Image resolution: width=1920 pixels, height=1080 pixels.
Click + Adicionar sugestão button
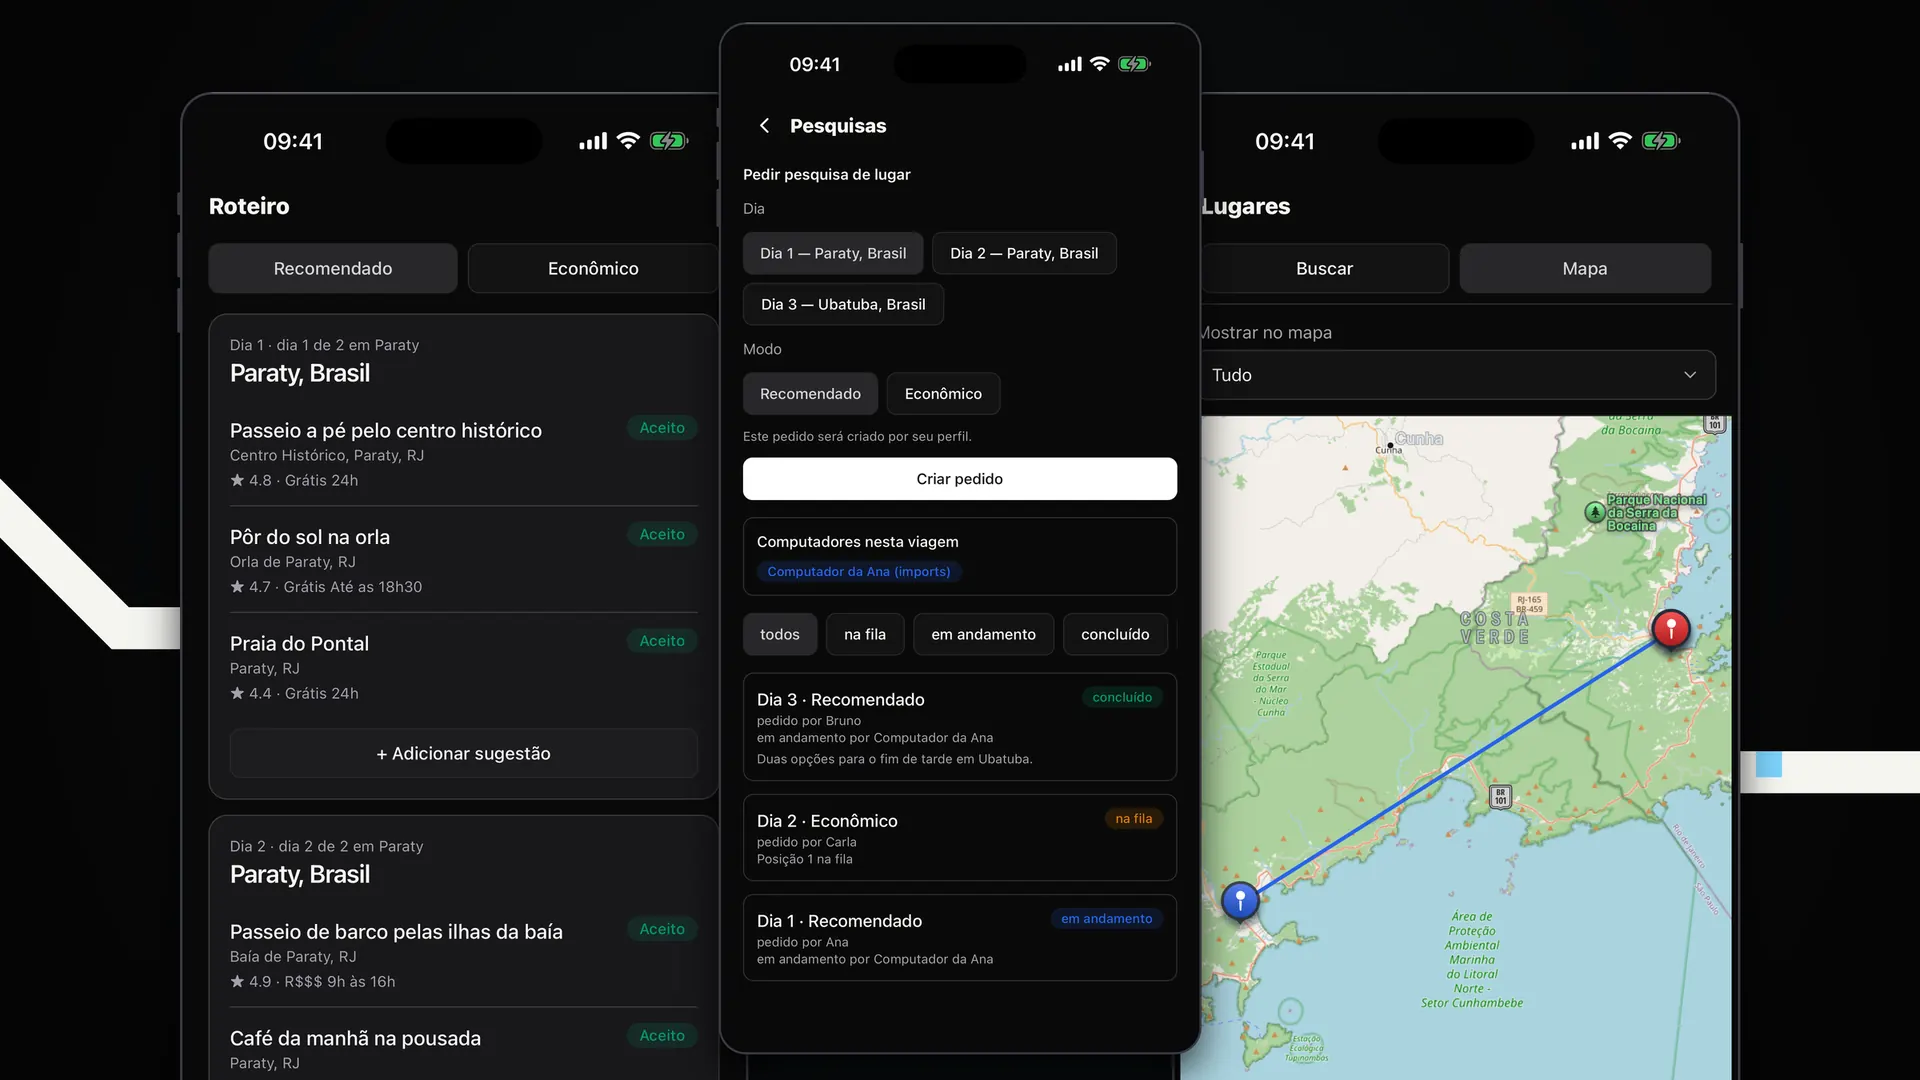point(464,753)
